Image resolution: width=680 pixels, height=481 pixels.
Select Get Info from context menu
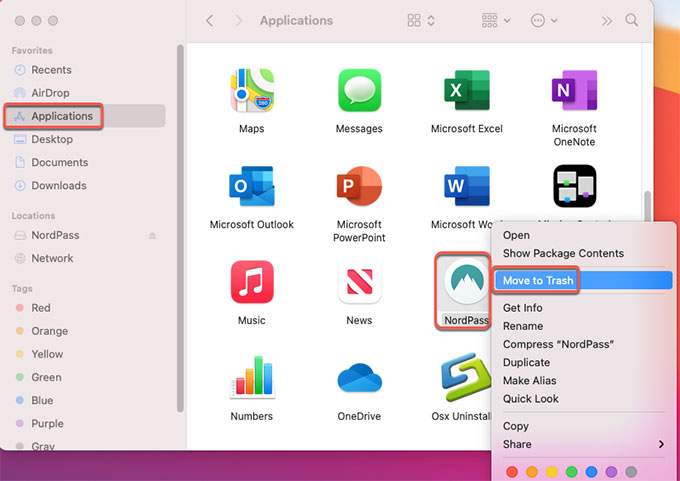522,308
